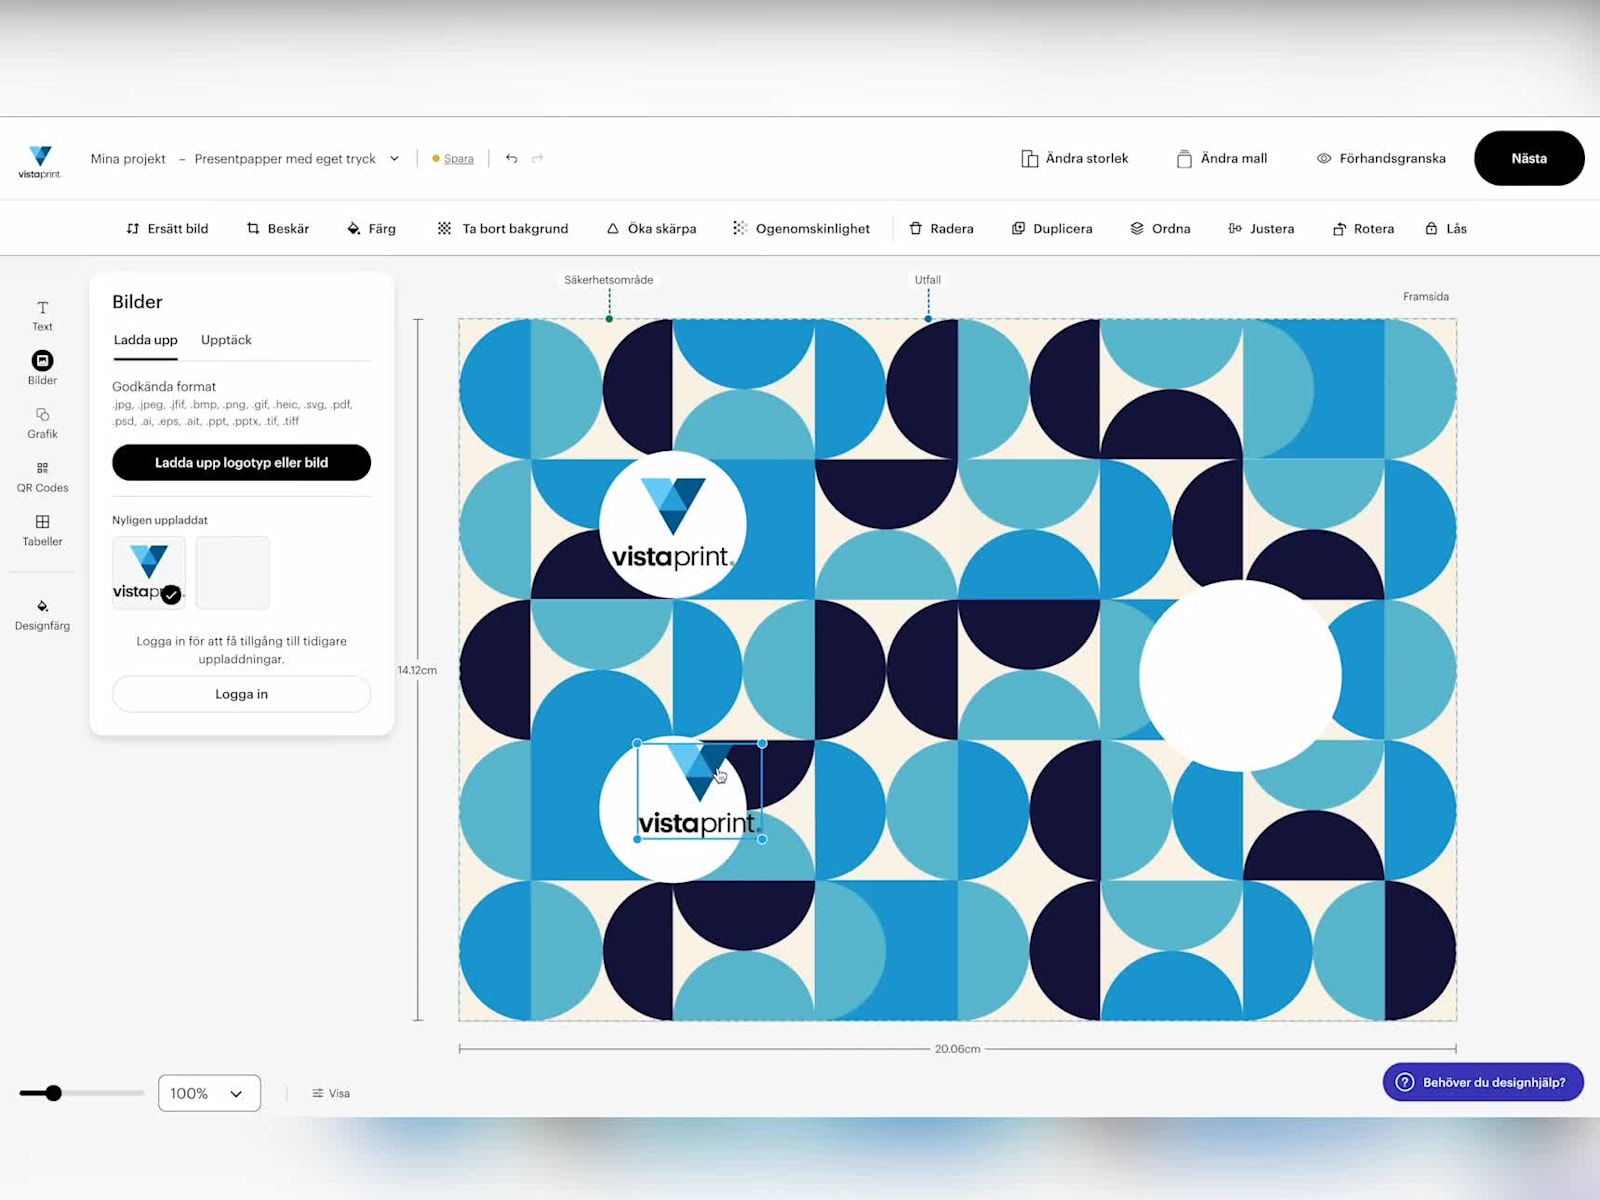Open the Färg color tool
1600x1200 pixels.
[x=371, y=228]
